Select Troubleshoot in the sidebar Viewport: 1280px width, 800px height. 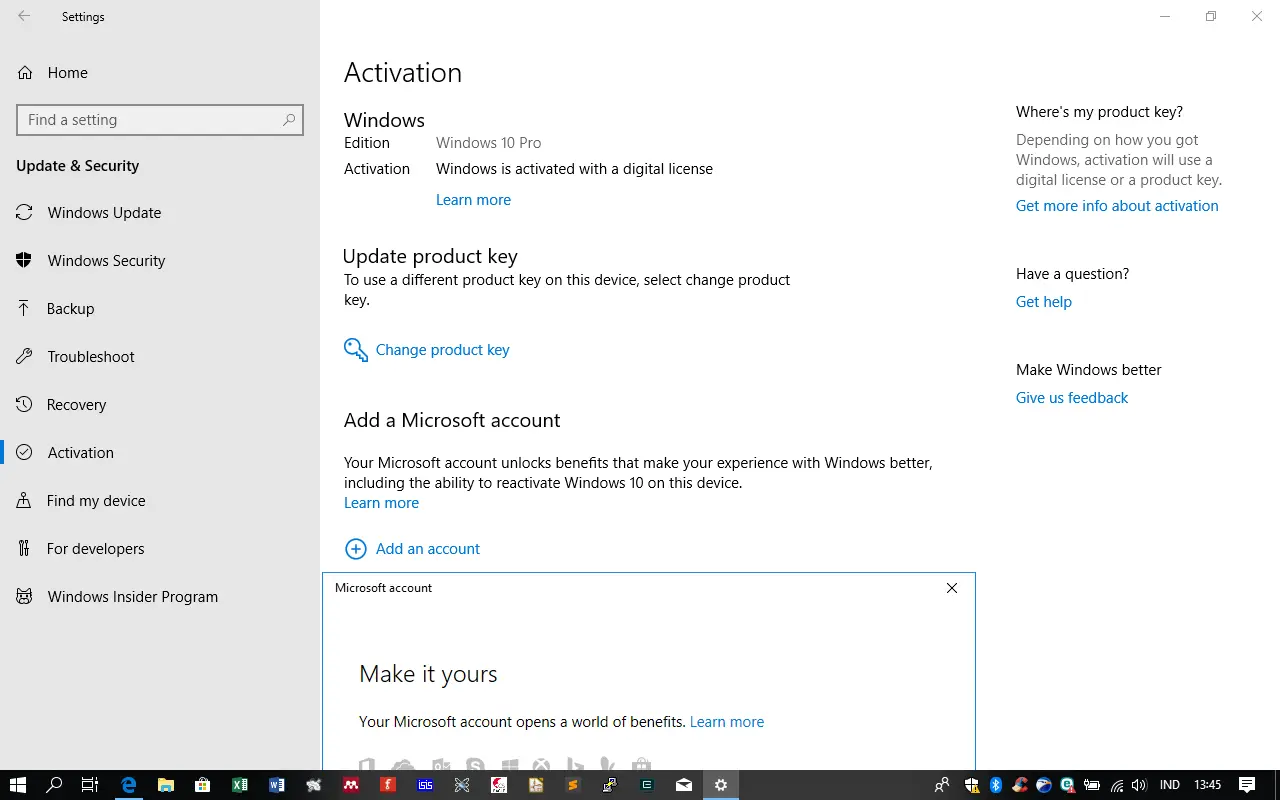click(90, 357)
